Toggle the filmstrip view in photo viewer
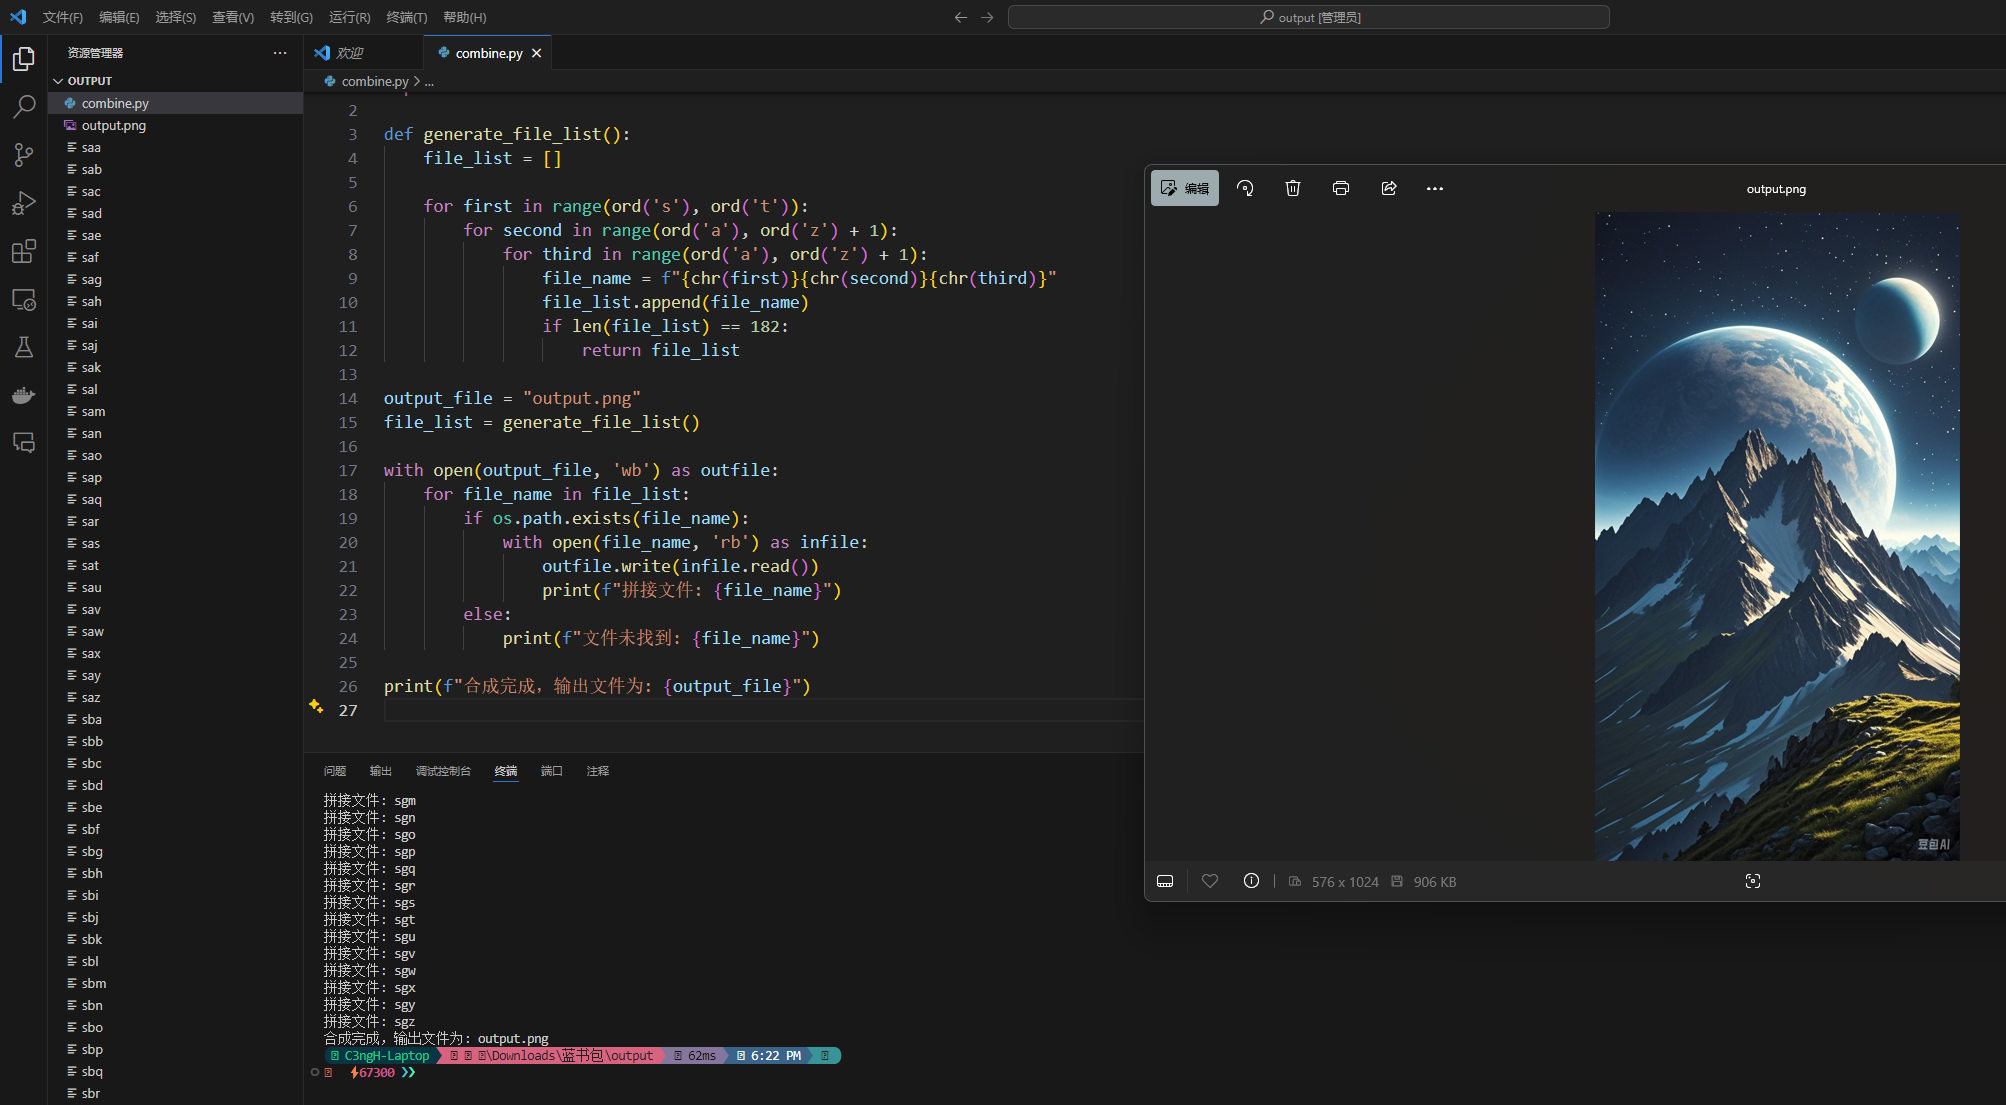The height and width of the screenshot is (1105, 2006). pos(1165,881)
